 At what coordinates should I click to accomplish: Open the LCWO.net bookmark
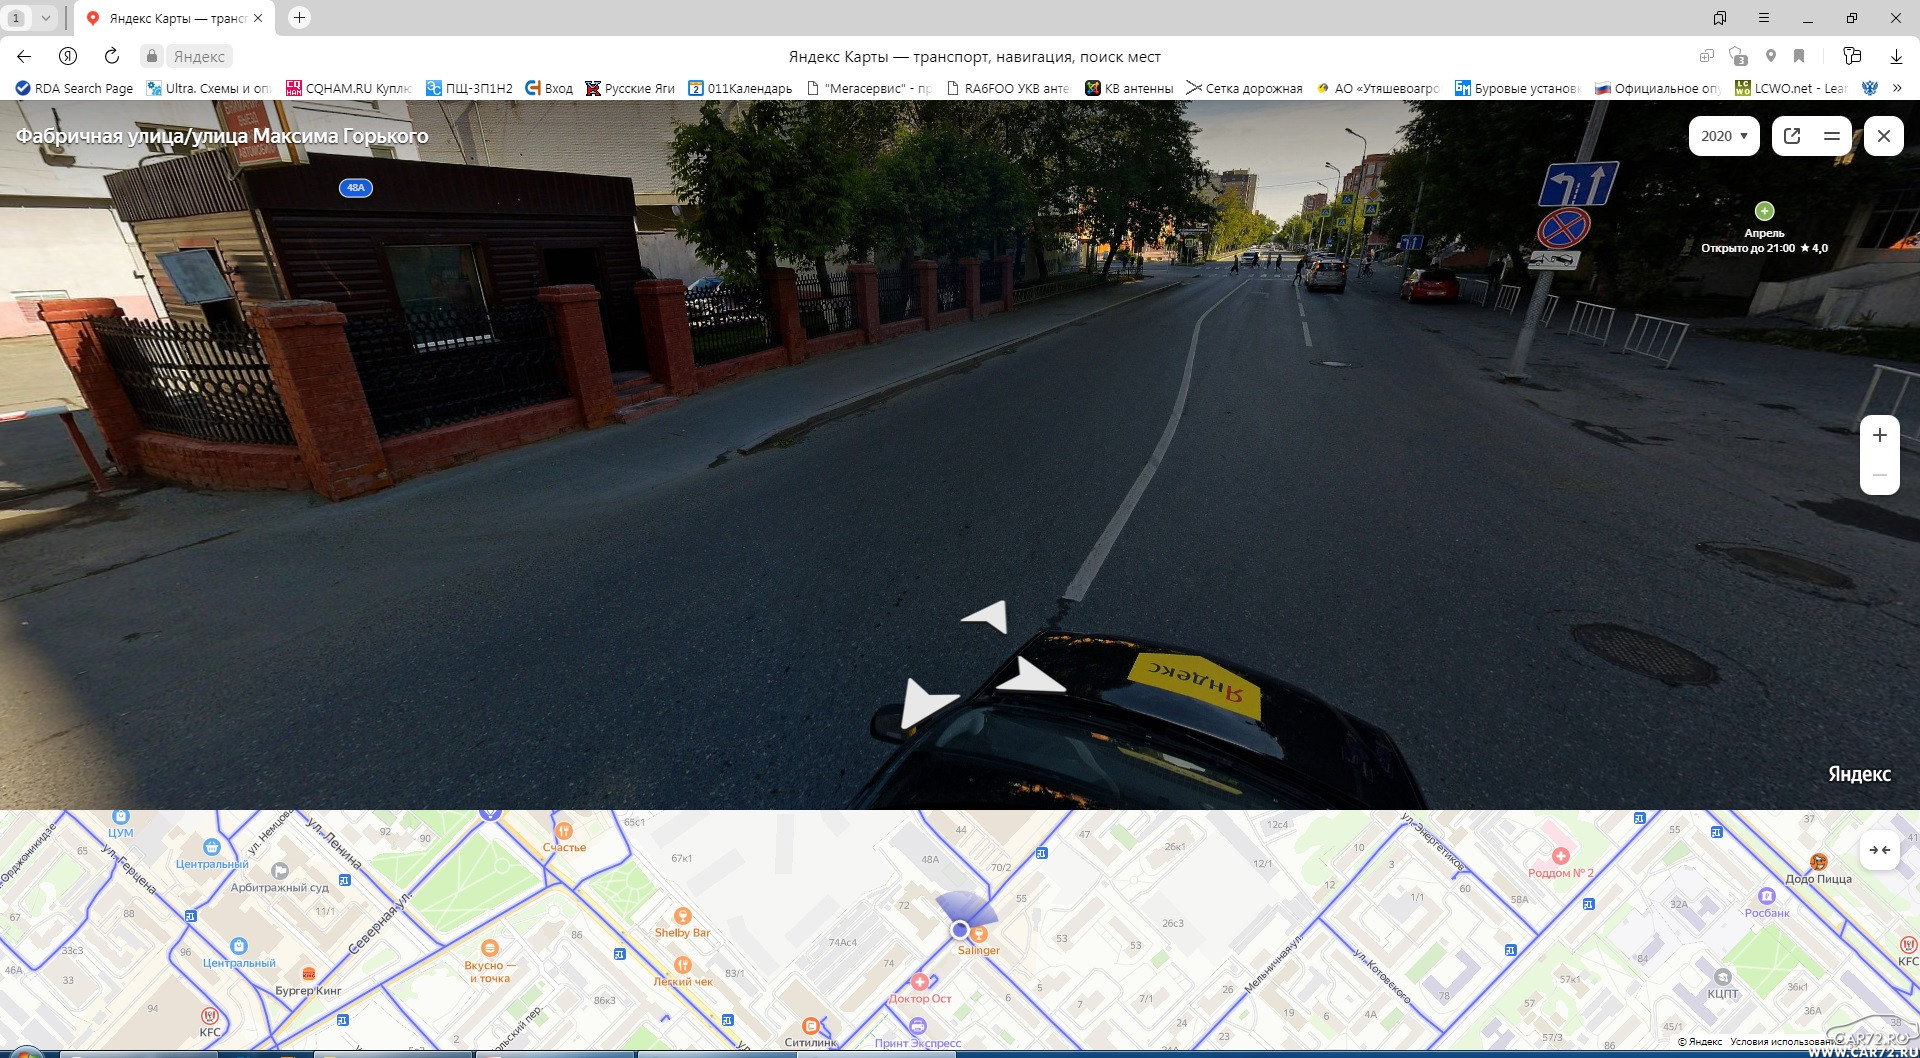click(1790, 88)
